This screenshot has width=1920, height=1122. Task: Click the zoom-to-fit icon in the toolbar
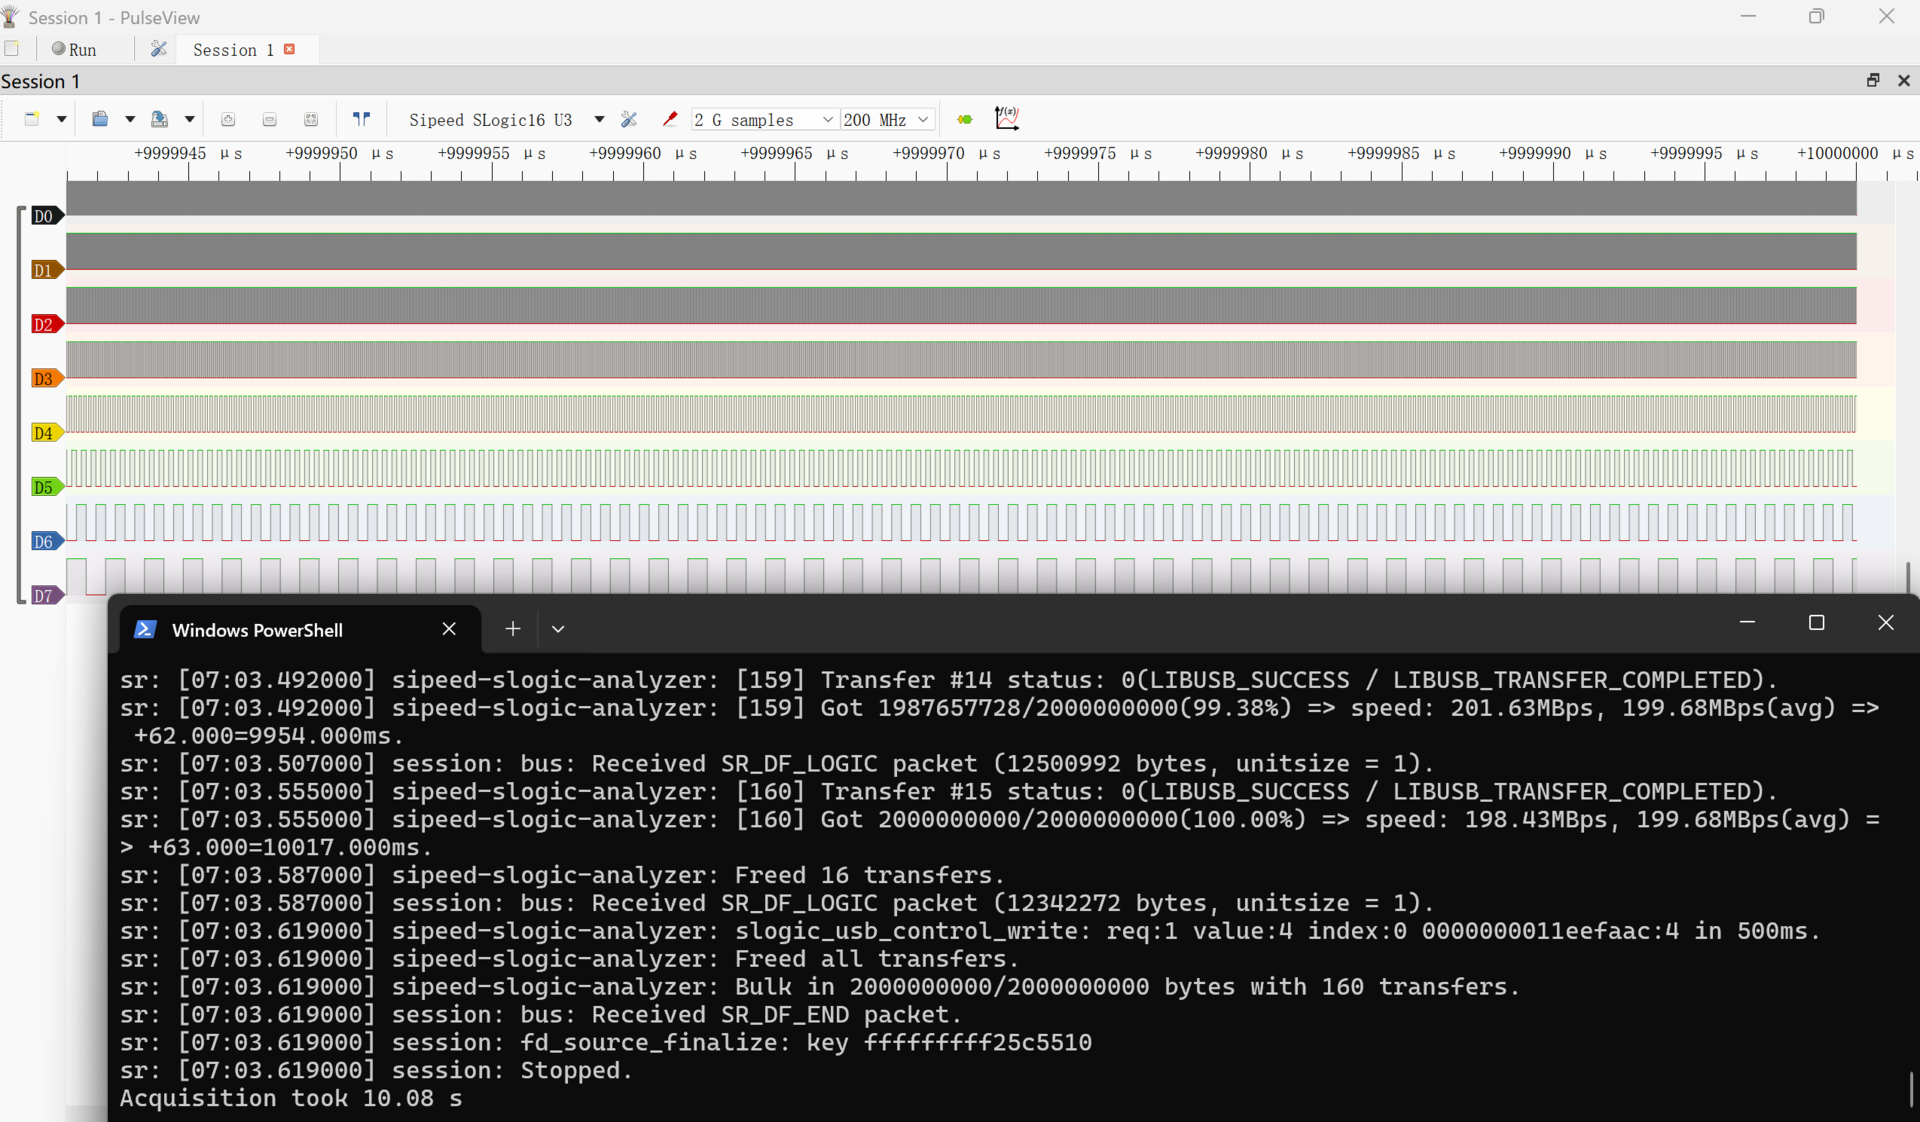[311, 119]
